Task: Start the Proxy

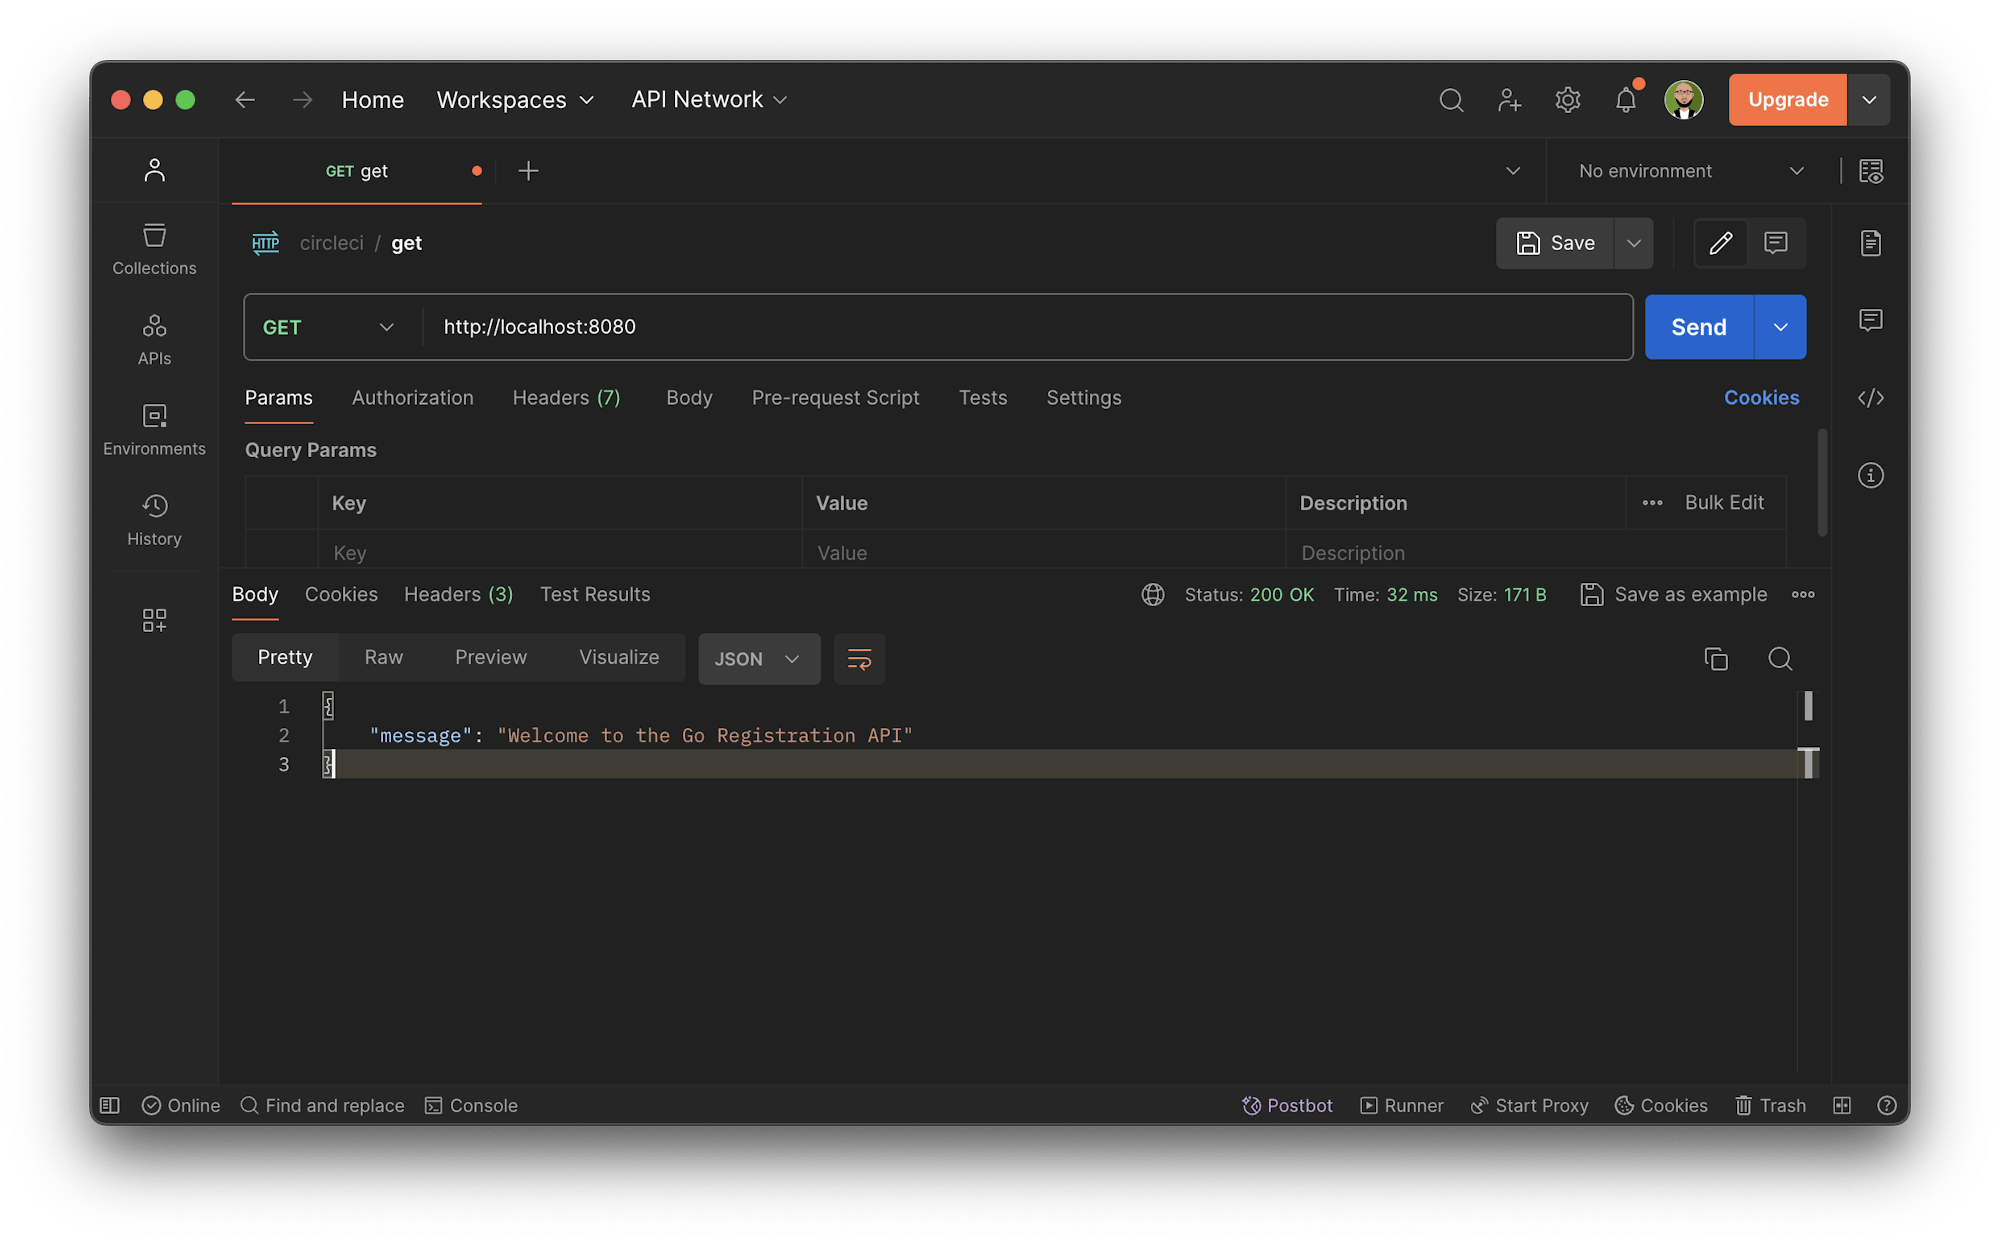Action: (1530, 1105)
